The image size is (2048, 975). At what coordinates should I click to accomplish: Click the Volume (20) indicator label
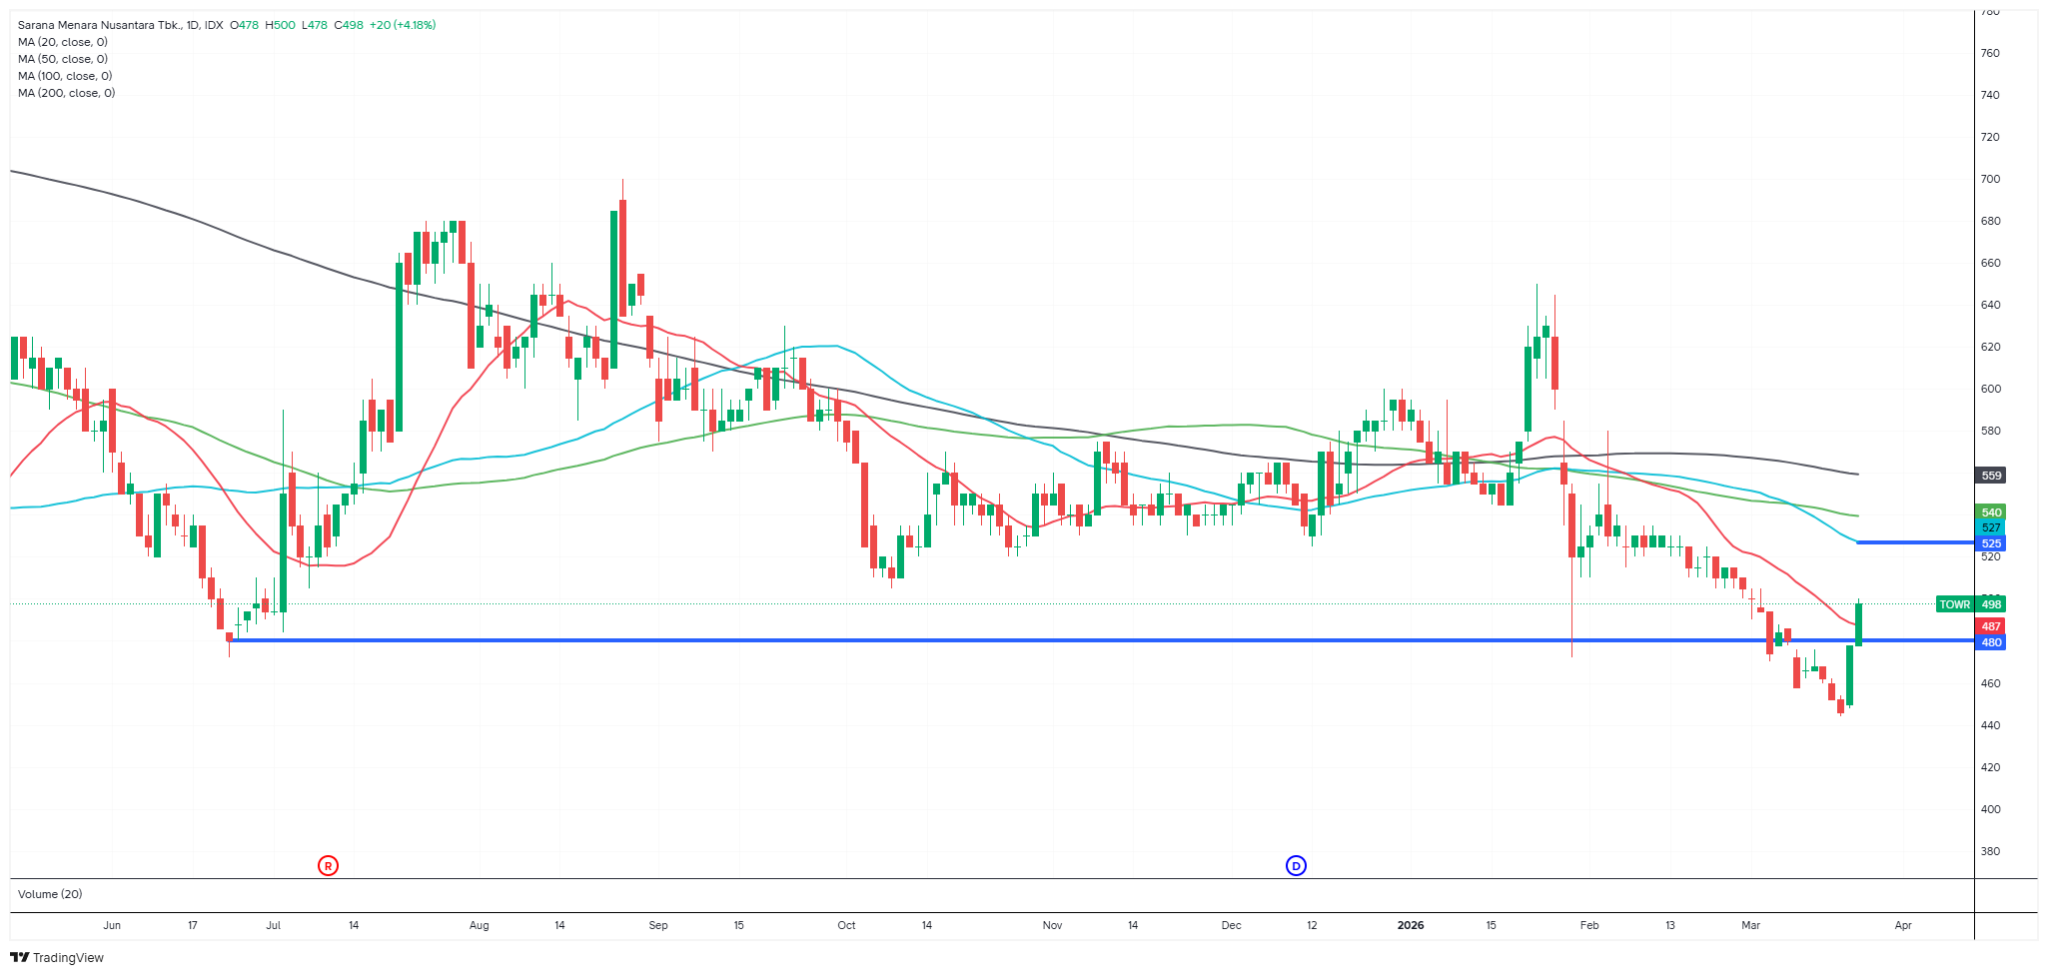(x=50, y=894)
